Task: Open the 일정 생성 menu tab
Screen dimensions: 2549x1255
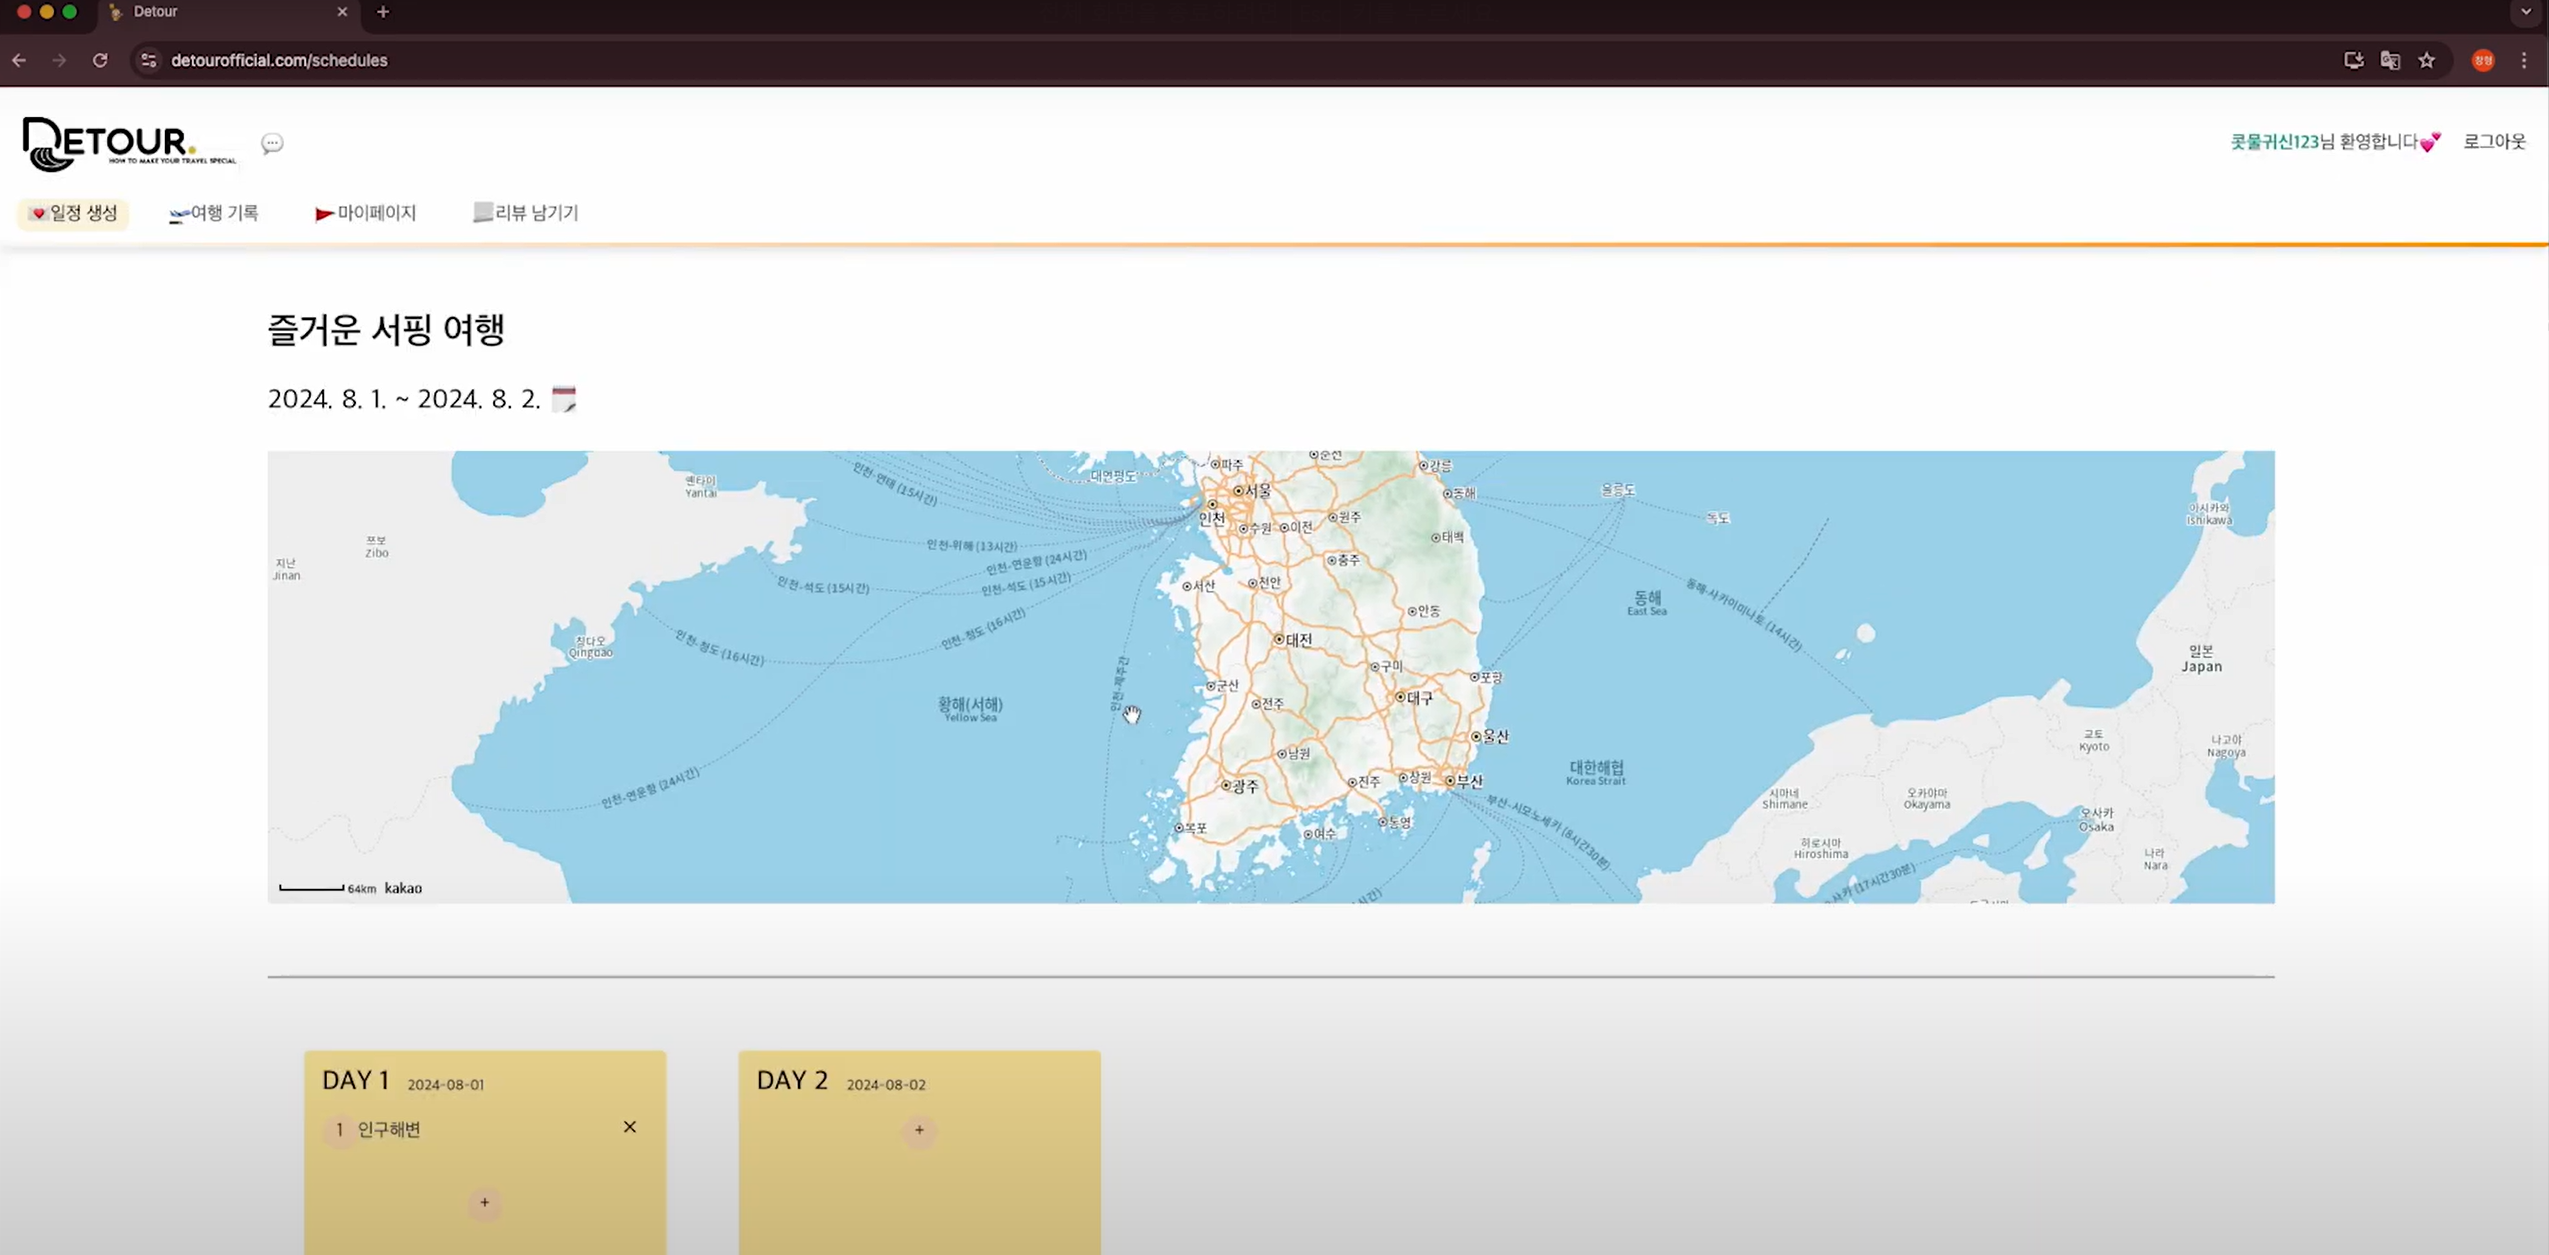Action: click(x=74, y=213)
